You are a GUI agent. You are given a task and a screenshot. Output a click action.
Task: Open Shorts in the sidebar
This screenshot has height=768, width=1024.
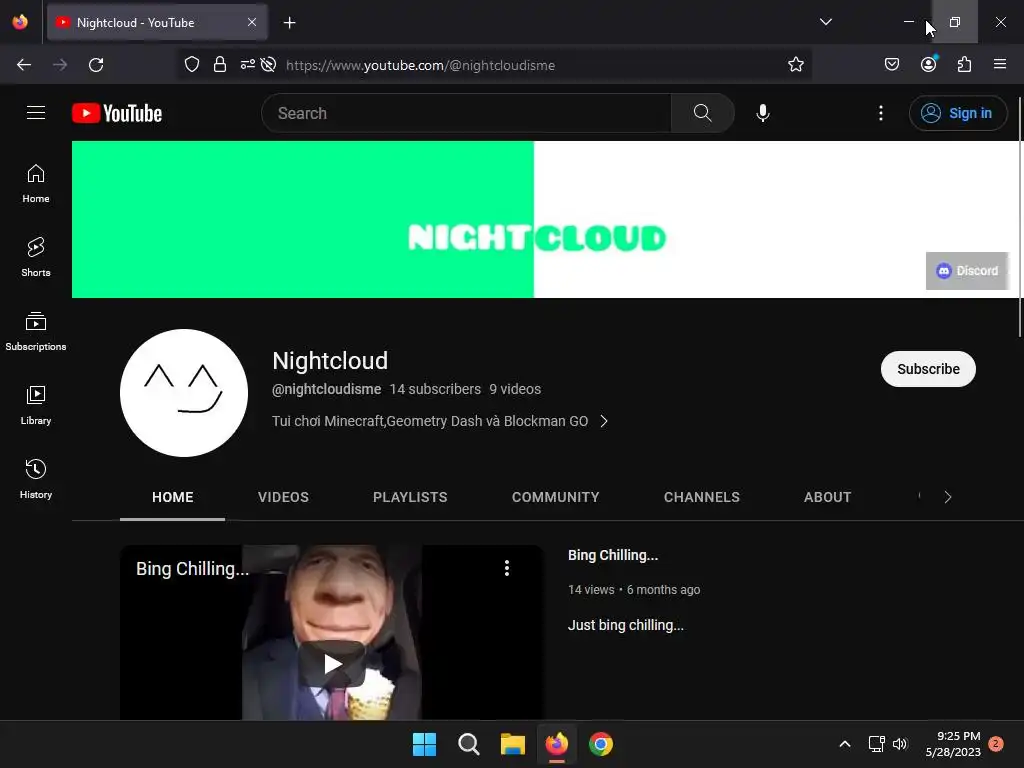[36, 257]
